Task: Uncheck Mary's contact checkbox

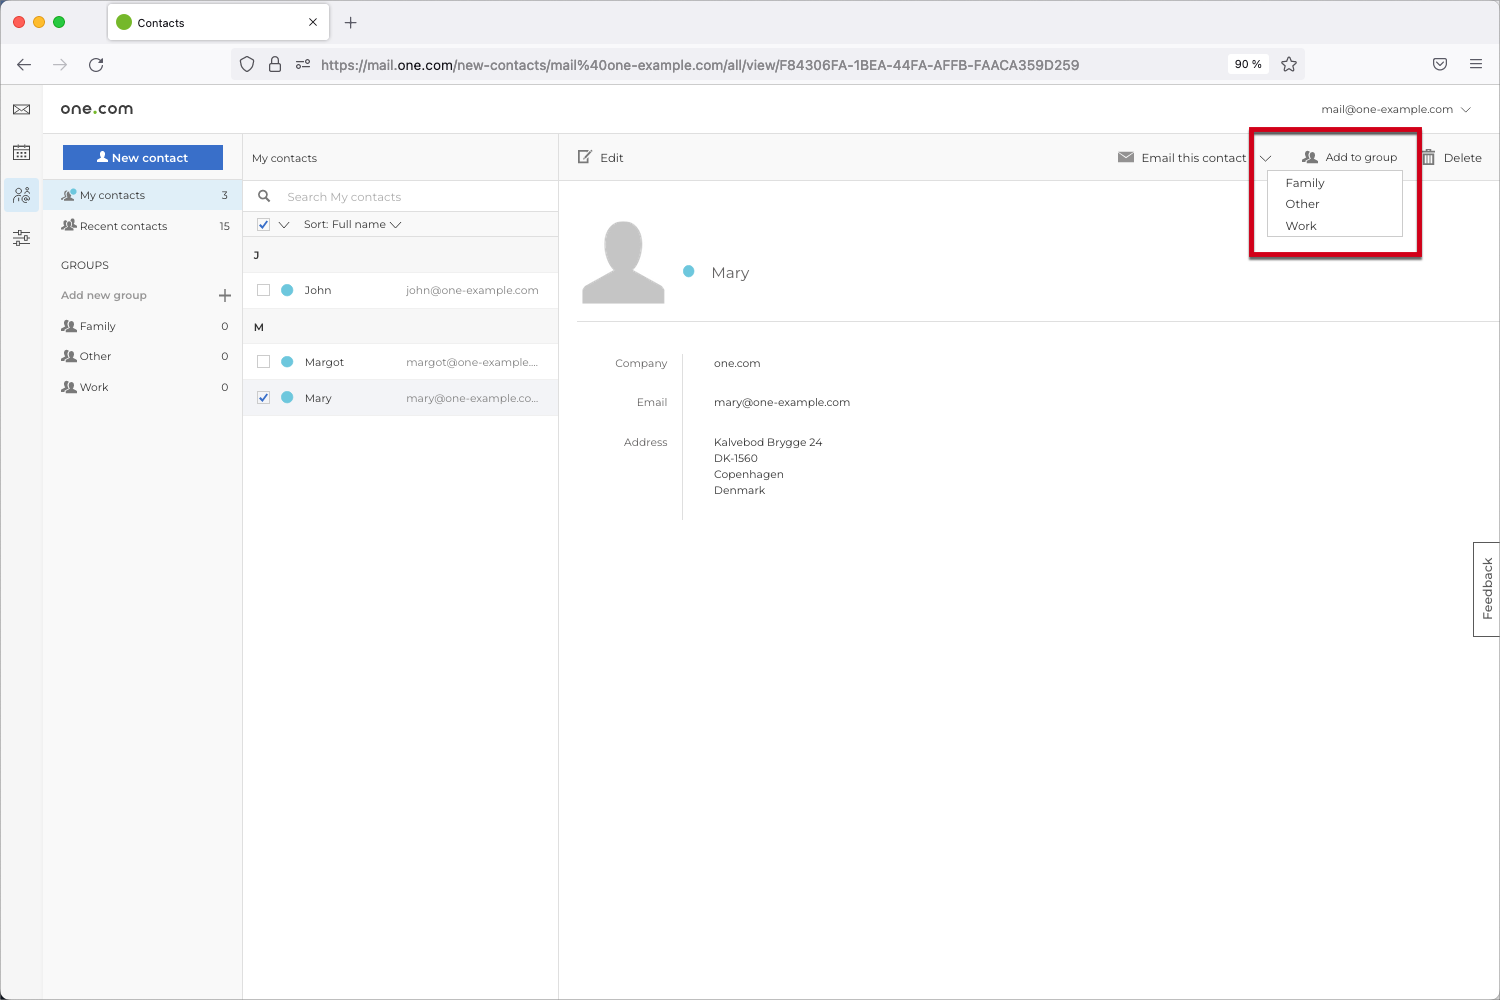Action: [x=263, y=397]
